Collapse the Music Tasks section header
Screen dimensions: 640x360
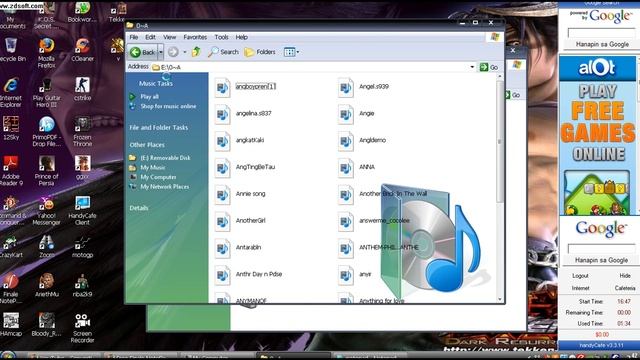point(156,83)
